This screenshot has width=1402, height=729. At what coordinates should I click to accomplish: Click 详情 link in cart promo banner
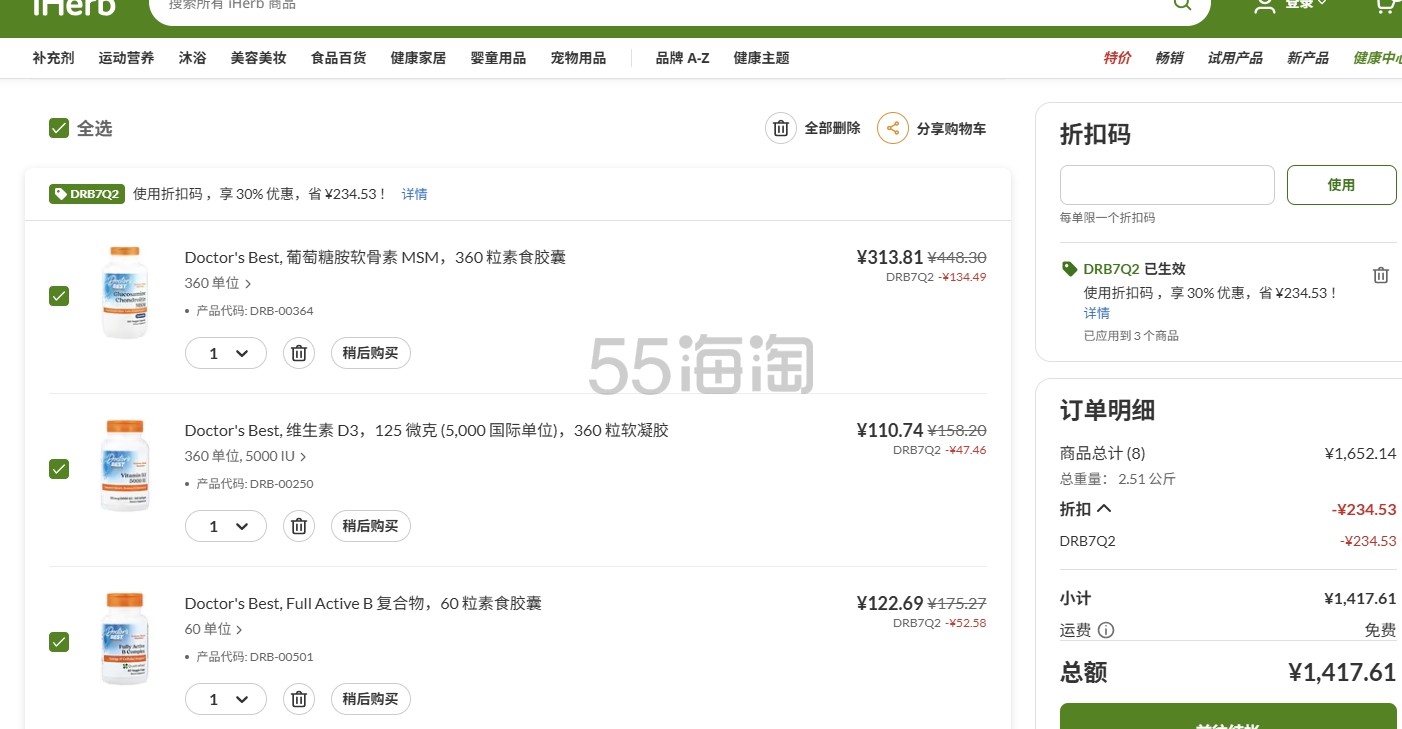tap(414, 194)
